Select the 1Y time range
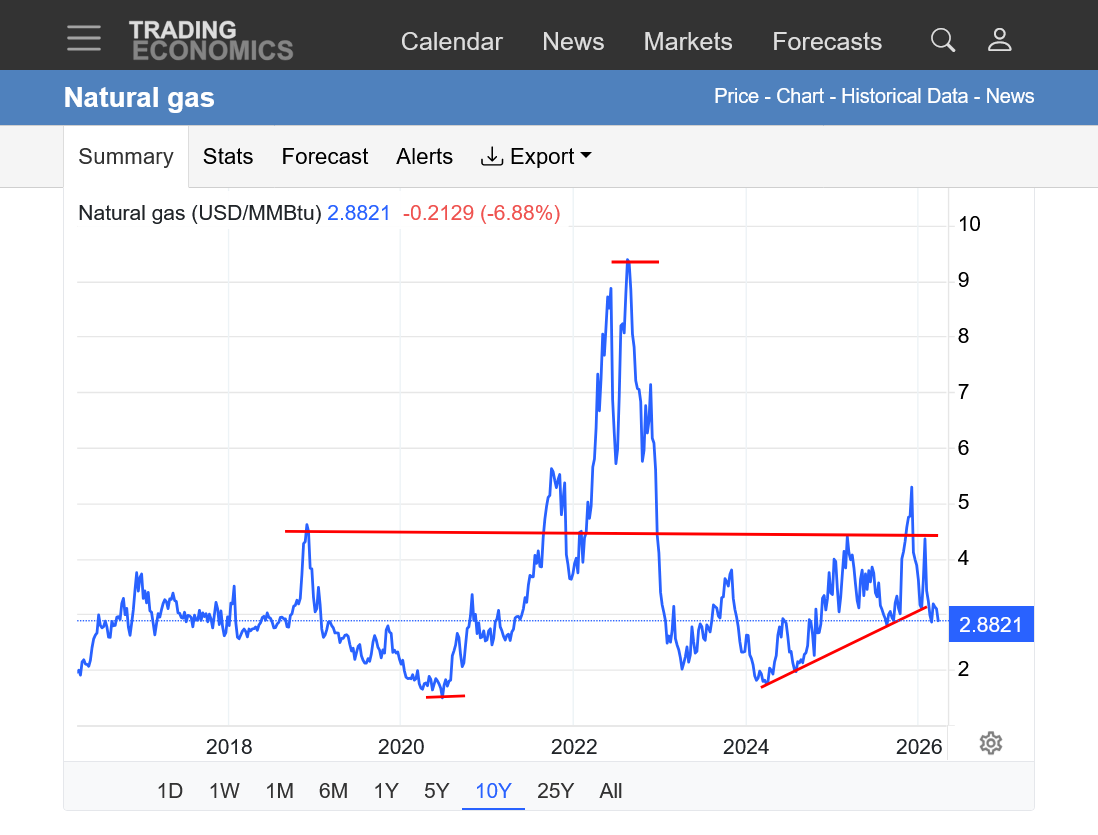Screen dimensions: 1098x835 pos(386,791)
